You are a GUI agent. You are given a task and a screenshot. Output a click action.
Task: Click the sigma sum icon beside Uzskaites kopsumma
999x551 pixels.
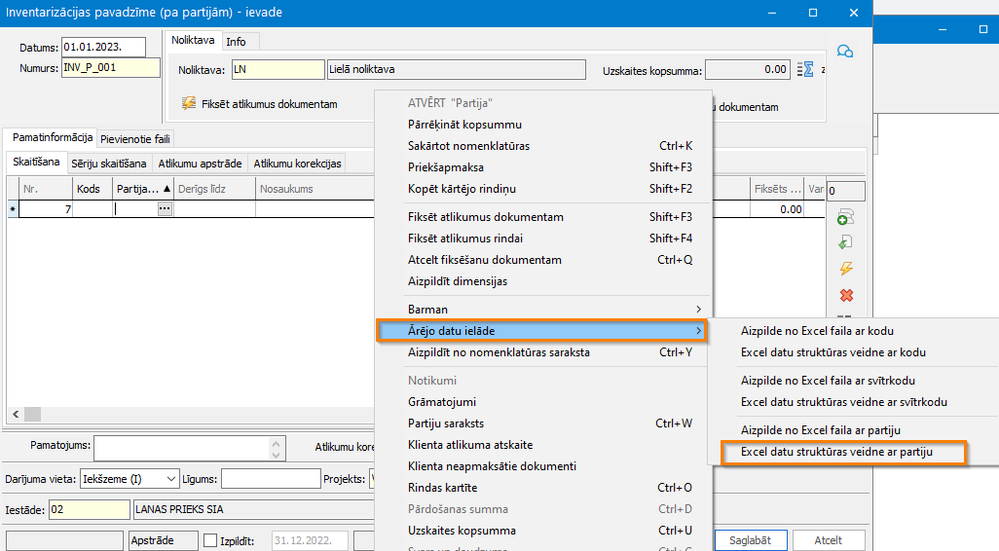pyautogui.click(x=805, y=70)
